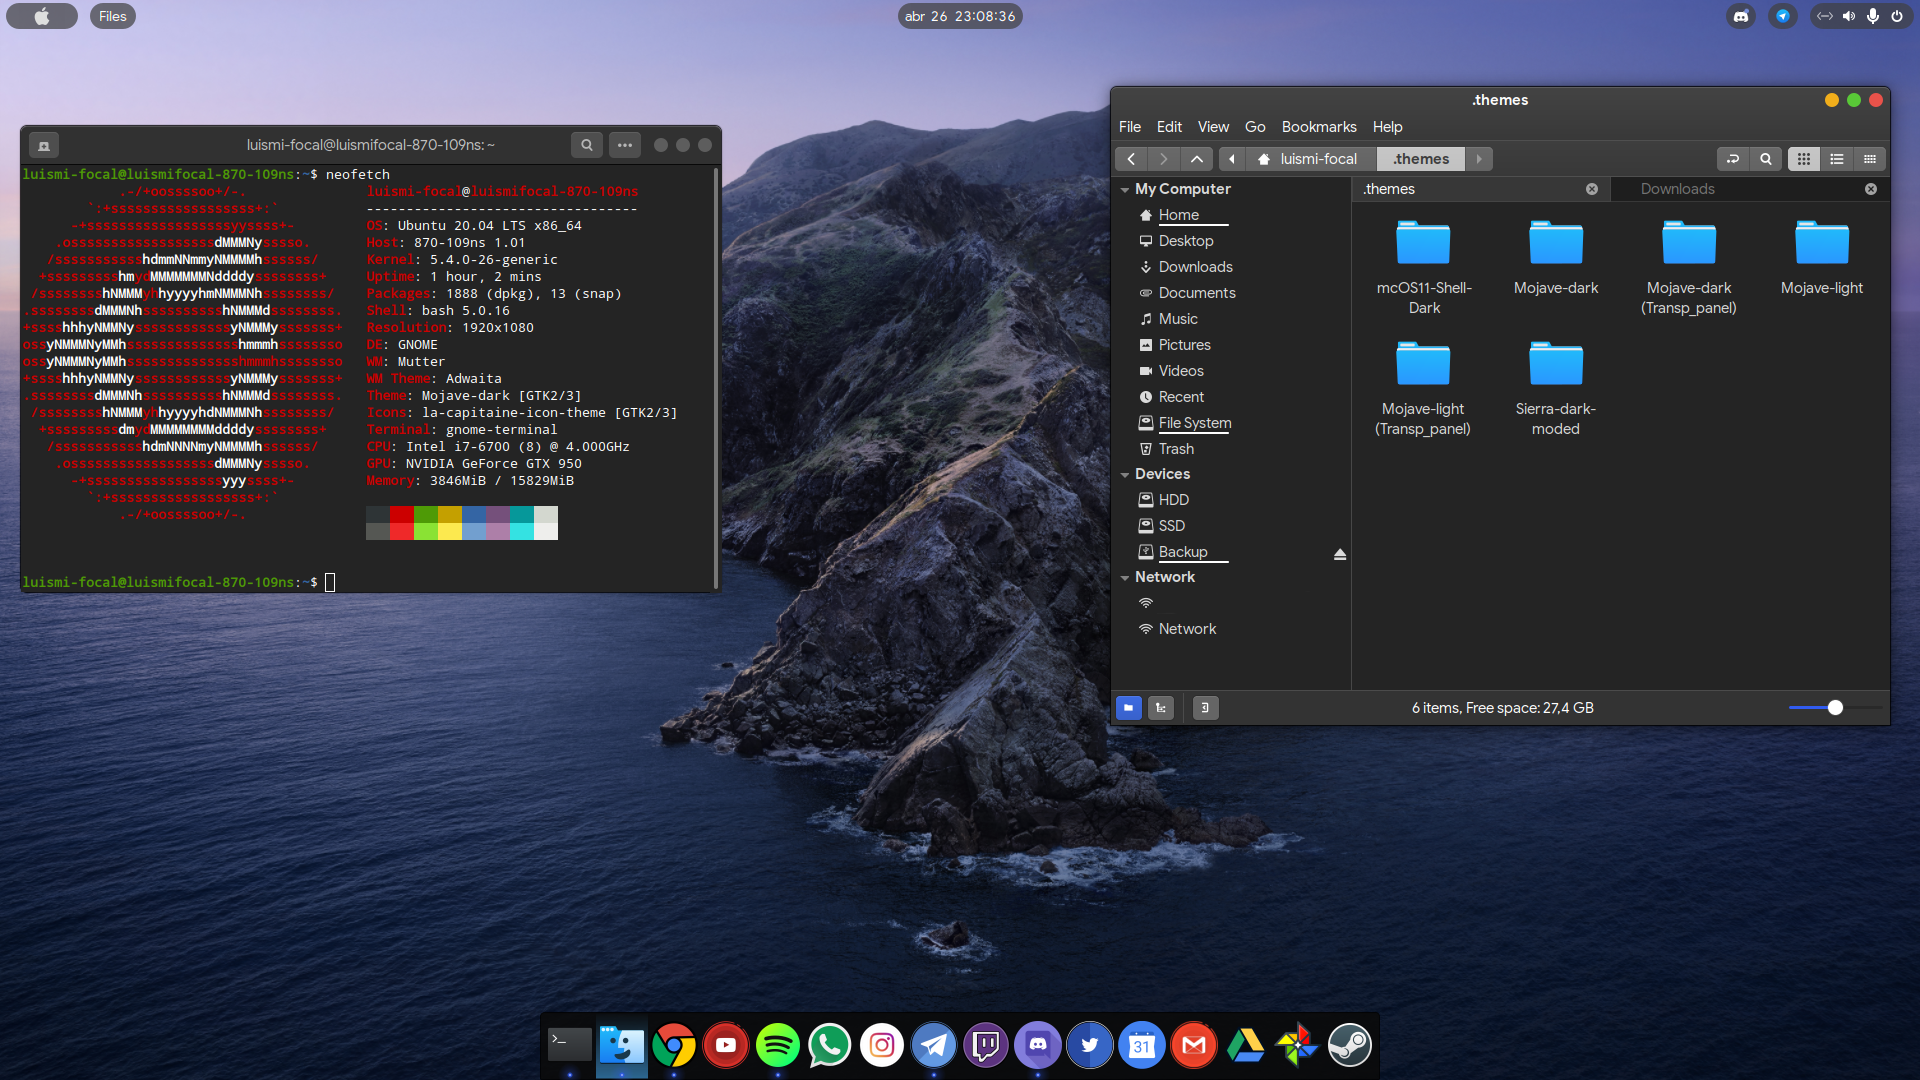The height and width of the screenshot is (1080, 1920).
Task: Click the Finder icon in the dock
Action: pos(621,1044)
